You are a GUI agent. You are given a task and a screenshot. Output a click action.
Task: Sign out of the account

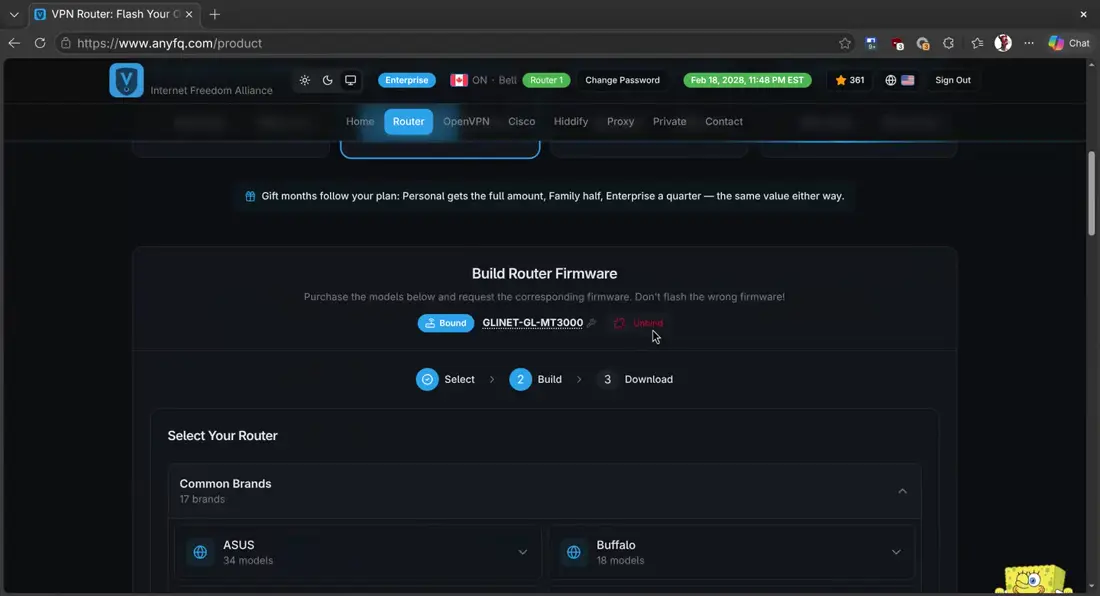point(953,80)
